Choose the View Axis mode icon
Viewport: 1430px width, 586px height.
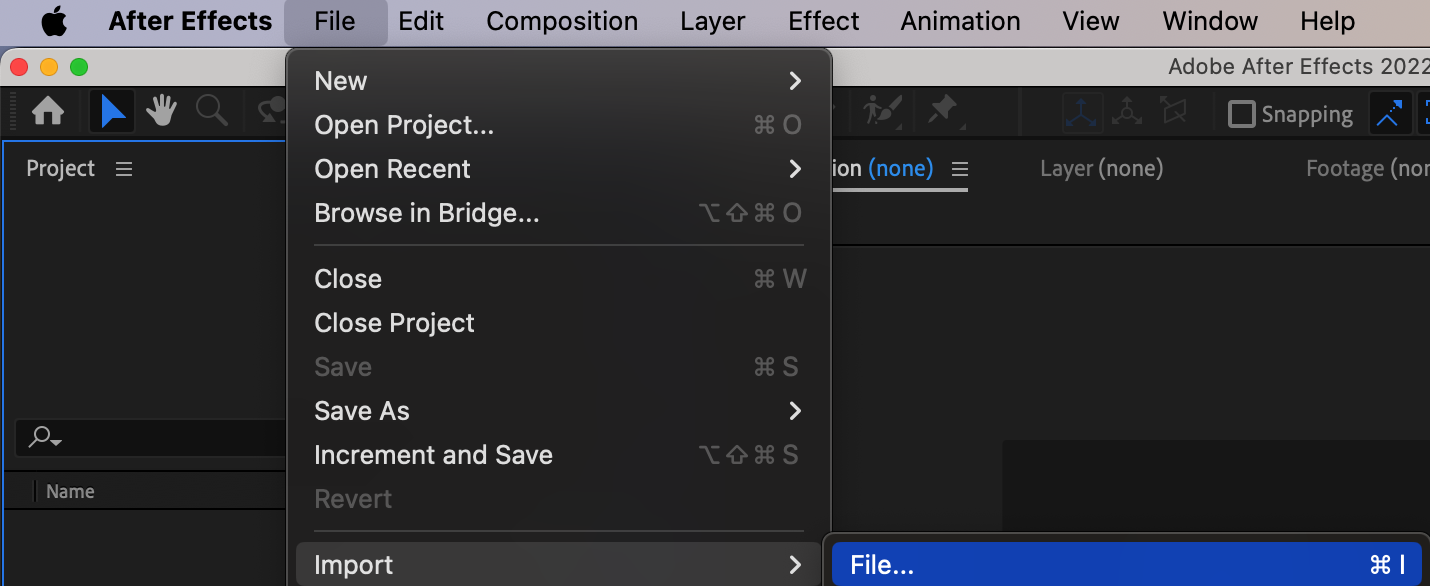click(1173, 113)
